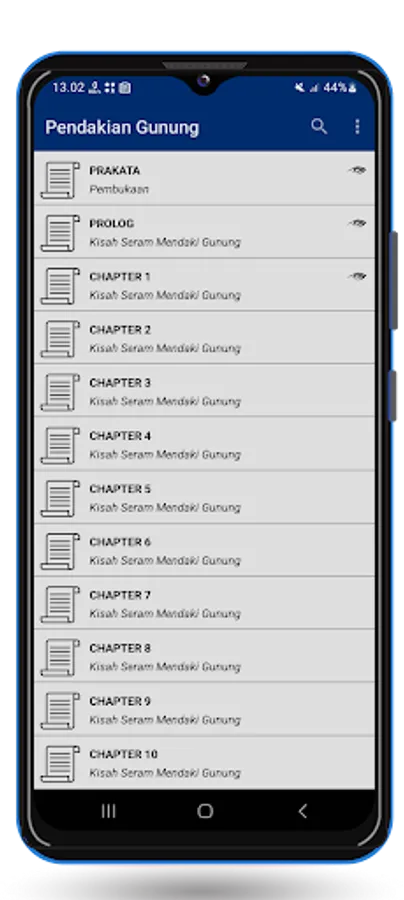Tap the eye icon on PRAKATA row
Screen dimensions: 404x900
[357, 170]
